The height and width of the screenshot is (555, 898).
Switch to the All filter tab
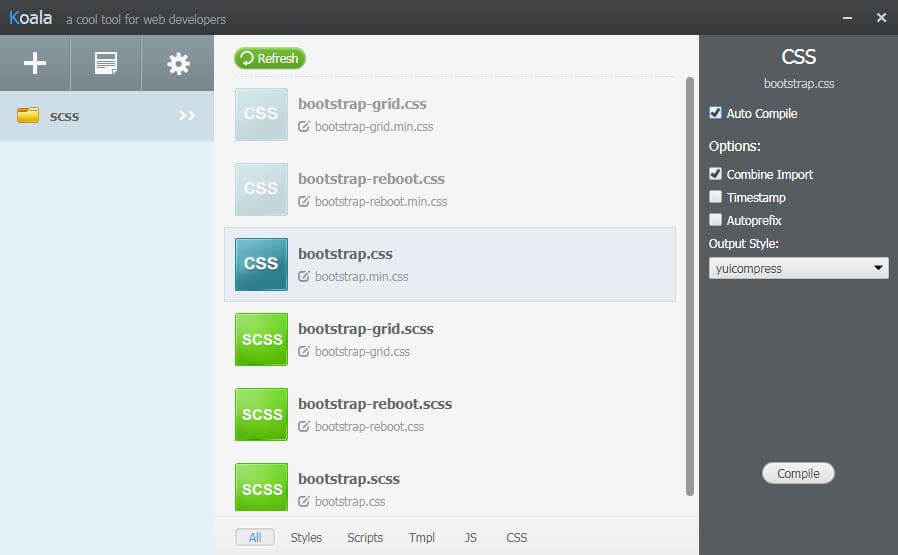pos(255,537)
